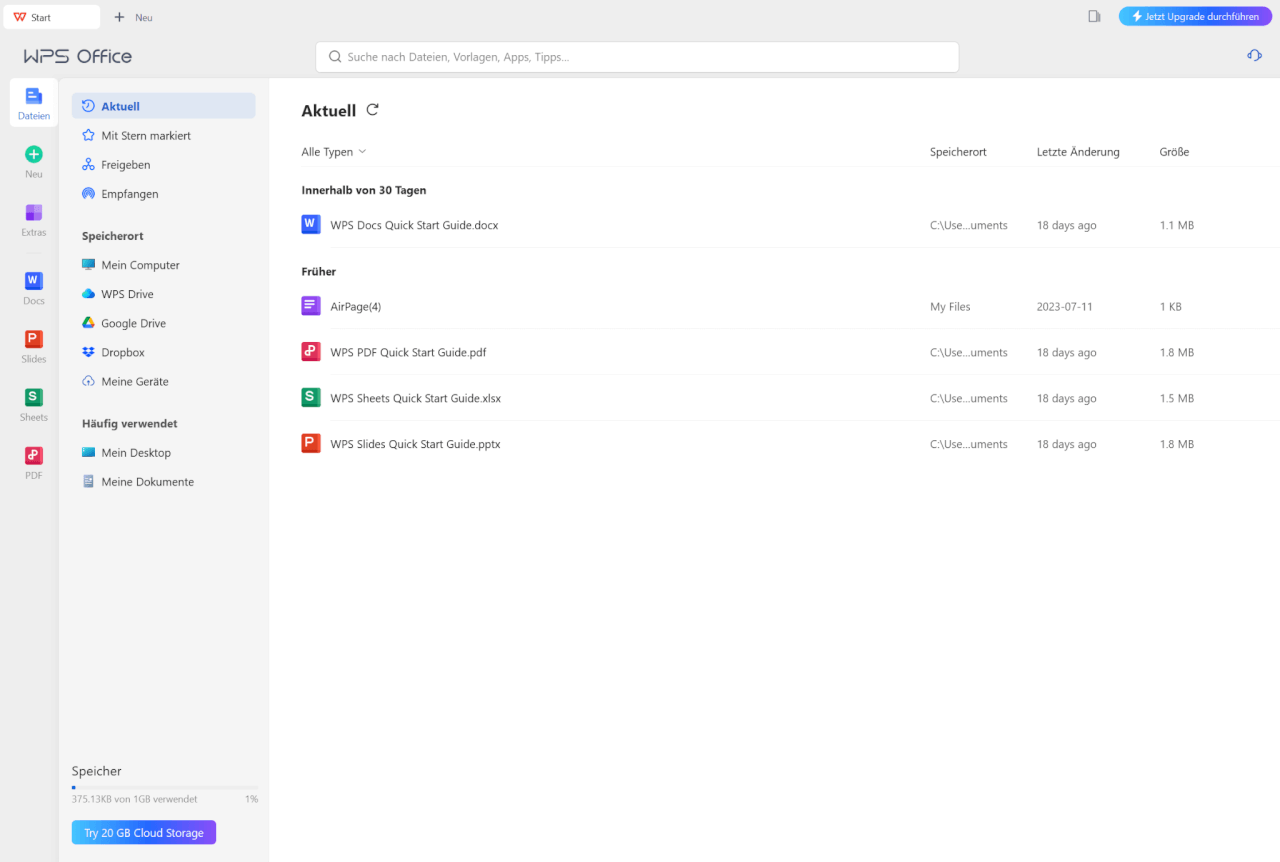Open the Docs app from the left rail
1280x862 pixels.
tap(33, 289)
